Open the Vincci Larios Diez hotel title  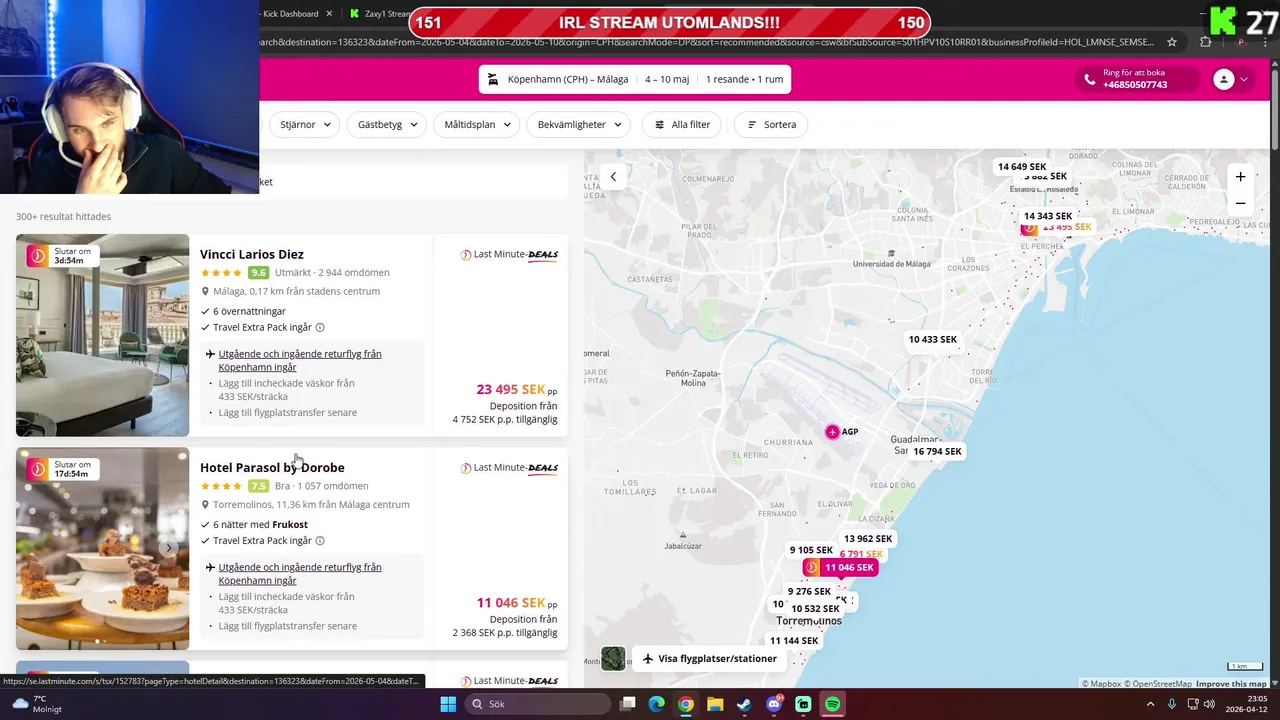pyautogui.click(x=252, y=254)
